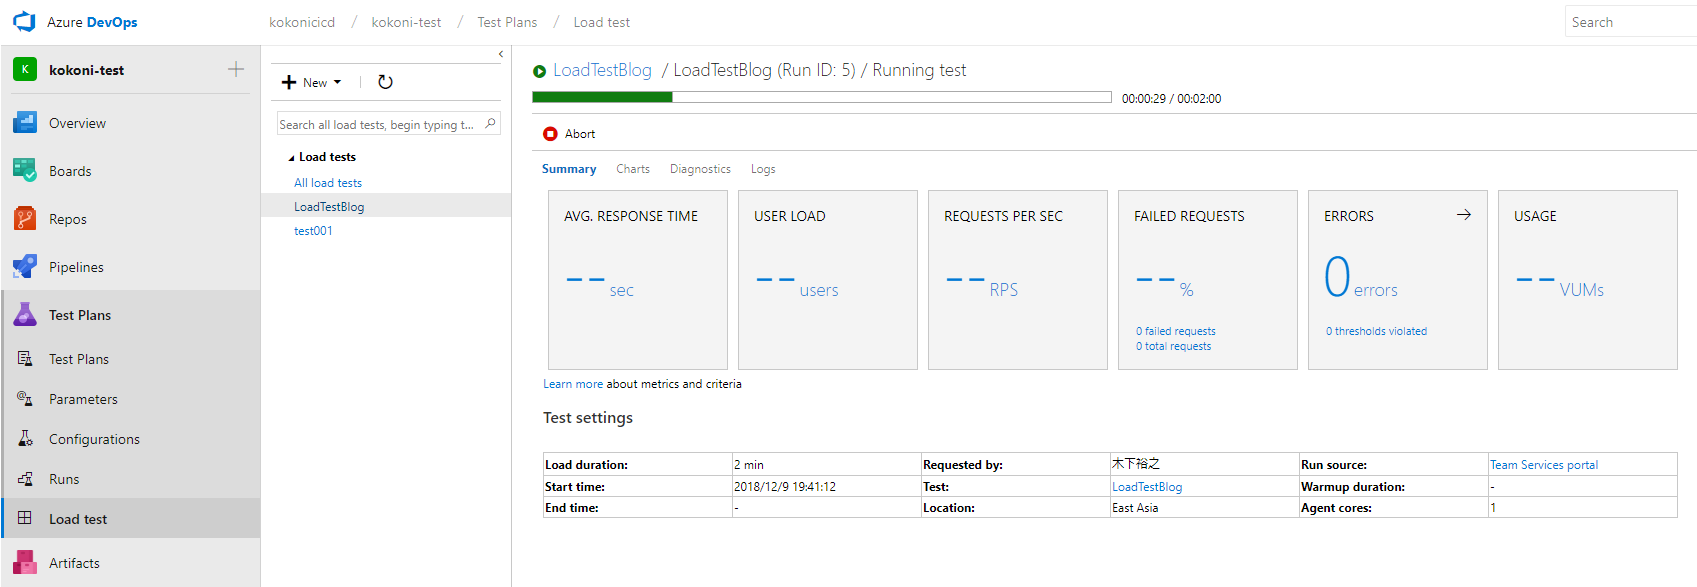
Task: Focus the Search all load tests field
Action: pyautogui.click(x=388, y=124)
